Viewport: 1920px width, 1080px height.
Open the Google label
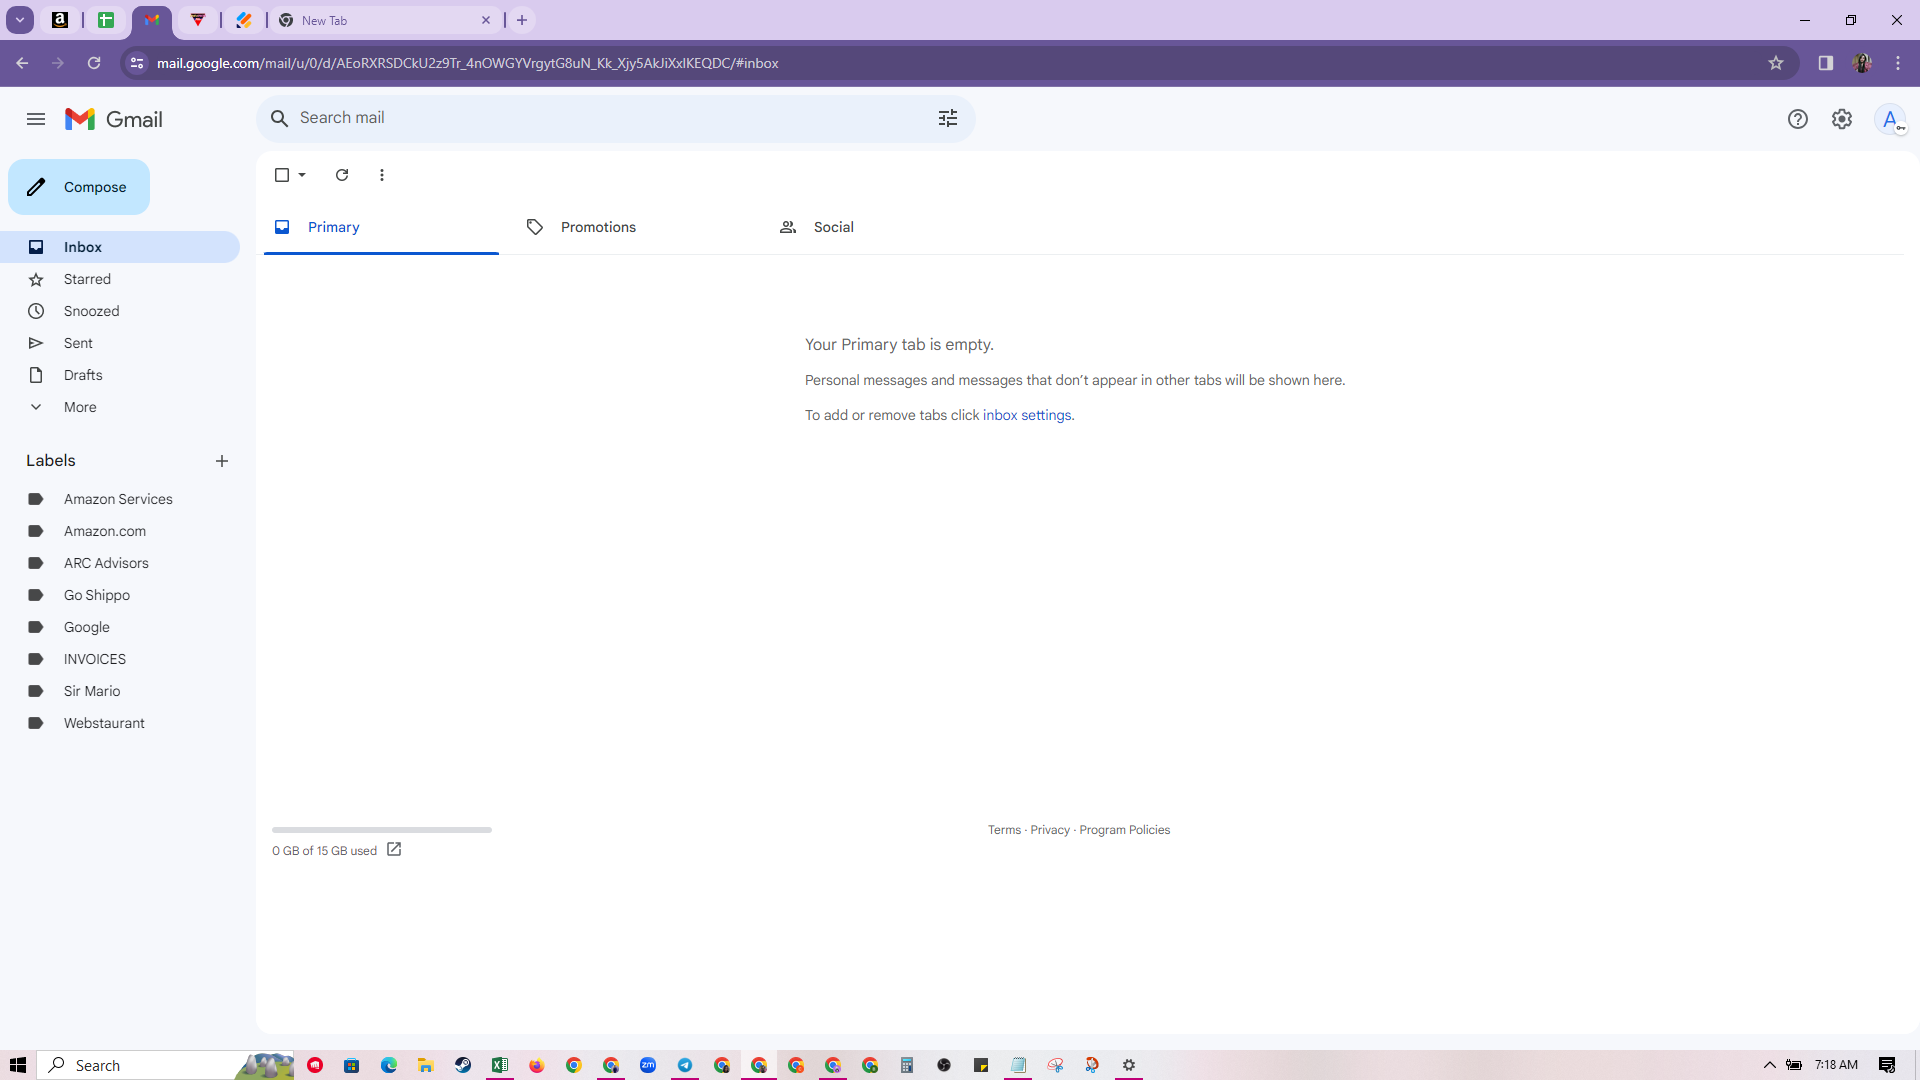[x=120, y=627]
